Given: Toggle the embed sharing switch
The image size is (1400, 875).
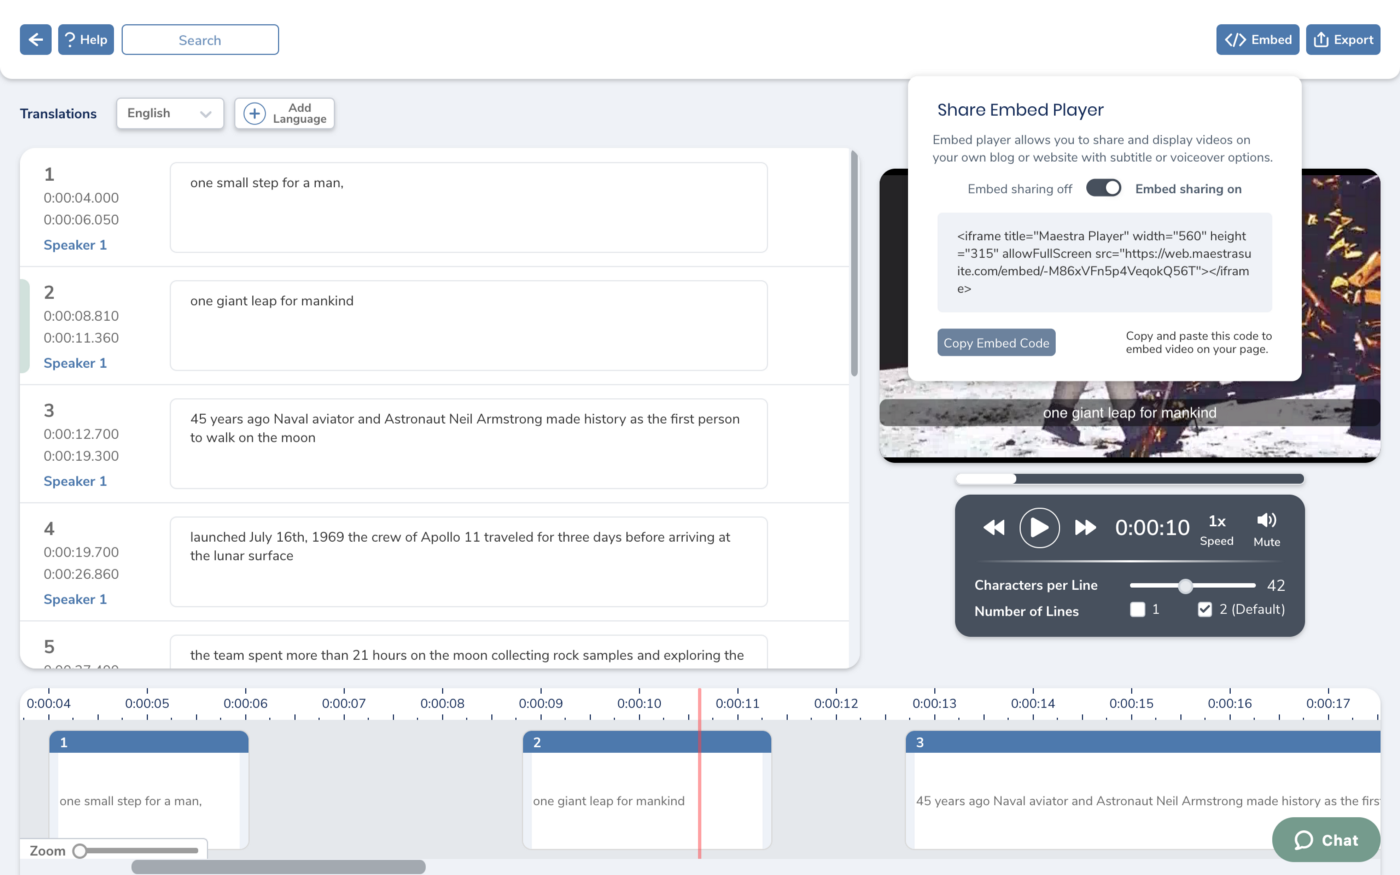Looking at the screenshot, I should pyautogui.click(x=1104, y=188).
